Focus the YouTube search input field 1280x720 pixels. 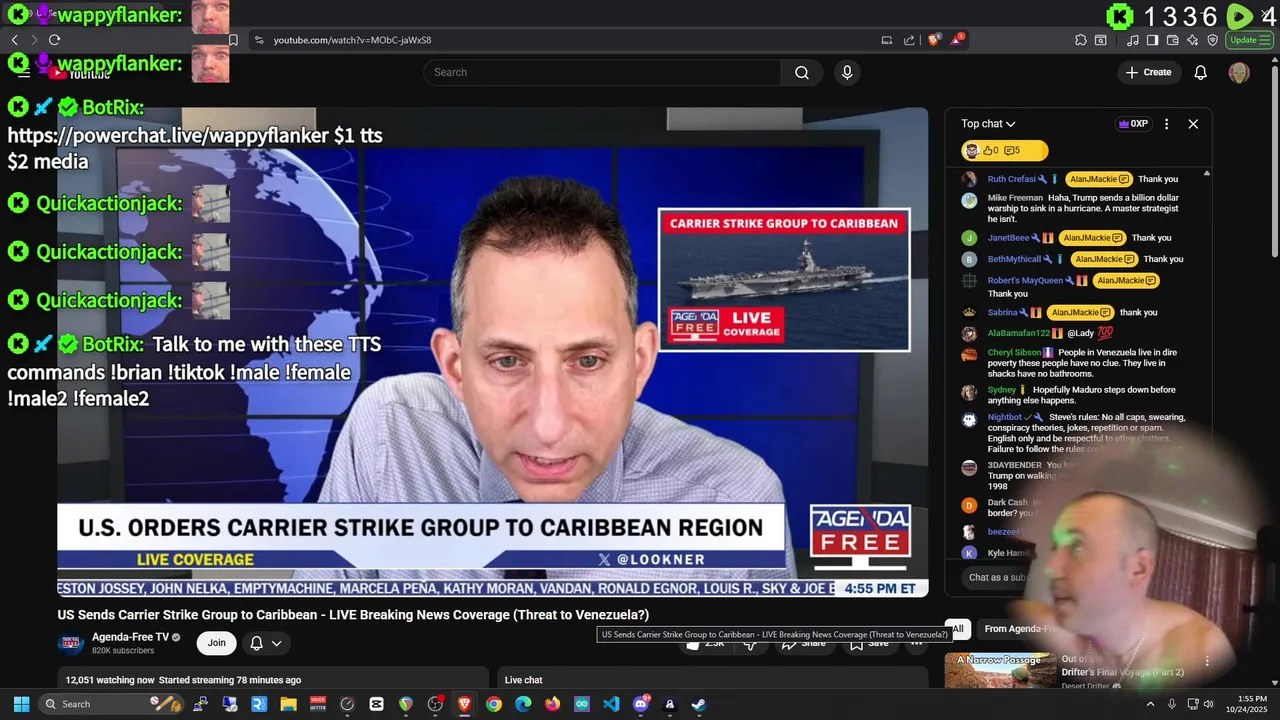(602, 72)
